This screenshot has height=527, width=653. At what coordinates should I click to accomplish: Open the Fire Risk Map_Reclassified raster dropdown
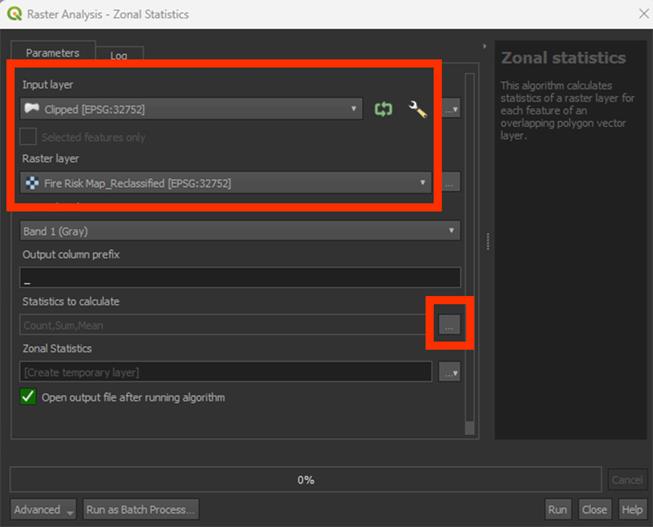point(422,183)
